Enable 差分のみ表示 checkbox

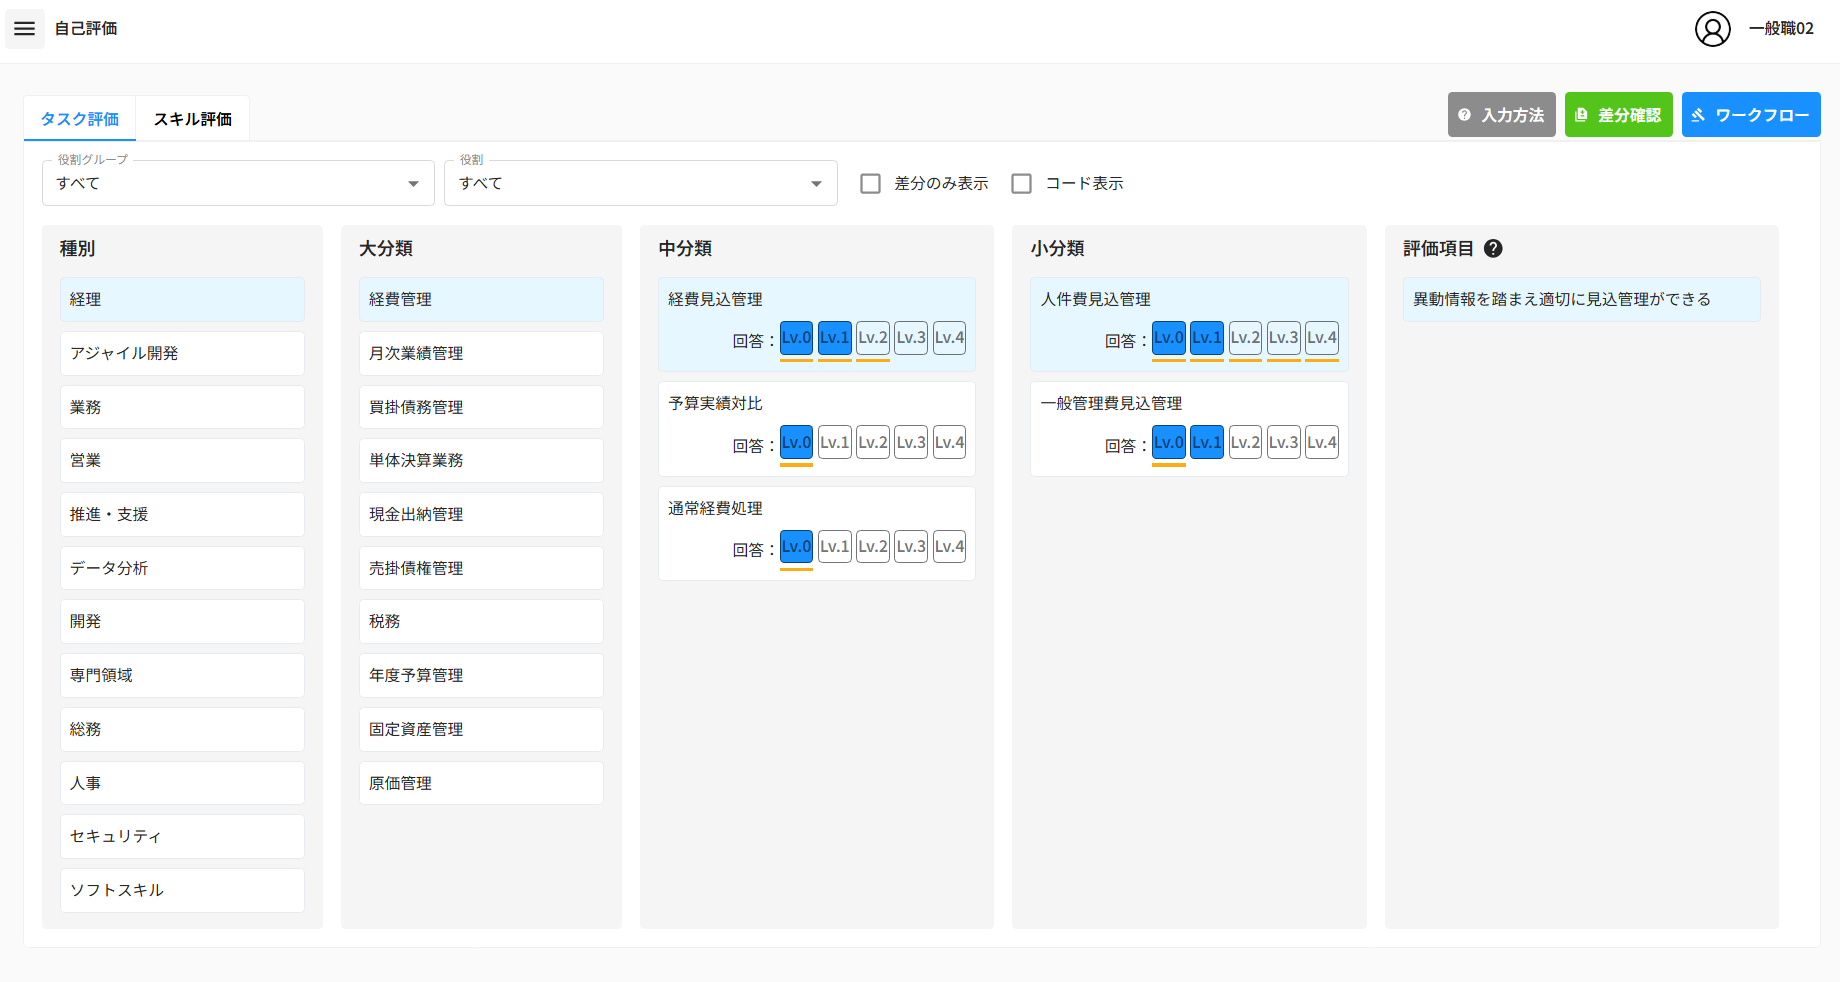coord(871,184)
